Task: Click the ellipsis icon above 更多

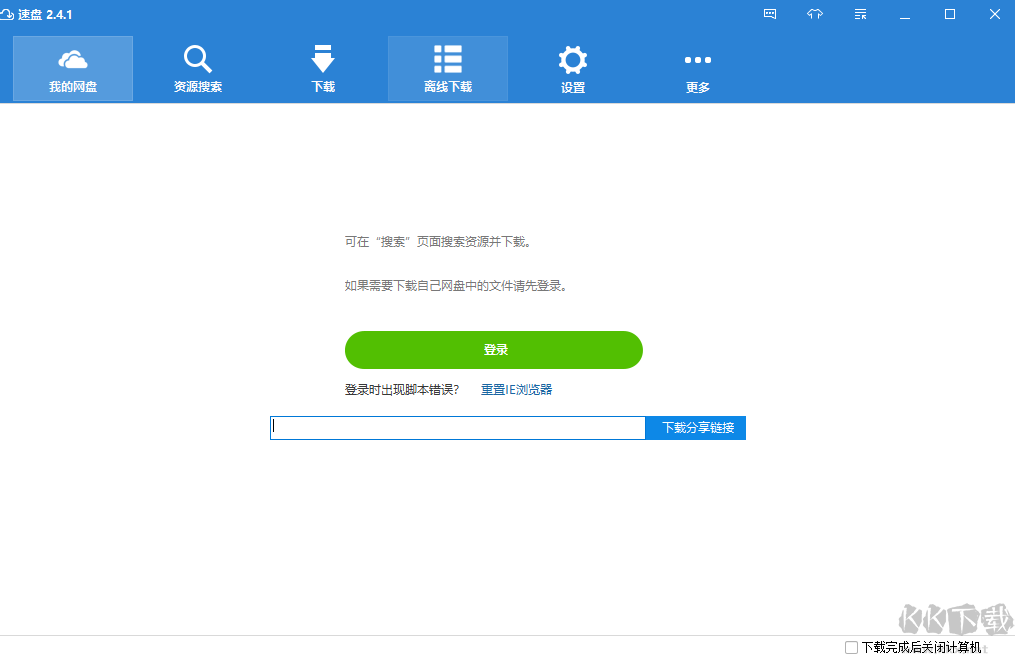Action: tap(697, 58)
